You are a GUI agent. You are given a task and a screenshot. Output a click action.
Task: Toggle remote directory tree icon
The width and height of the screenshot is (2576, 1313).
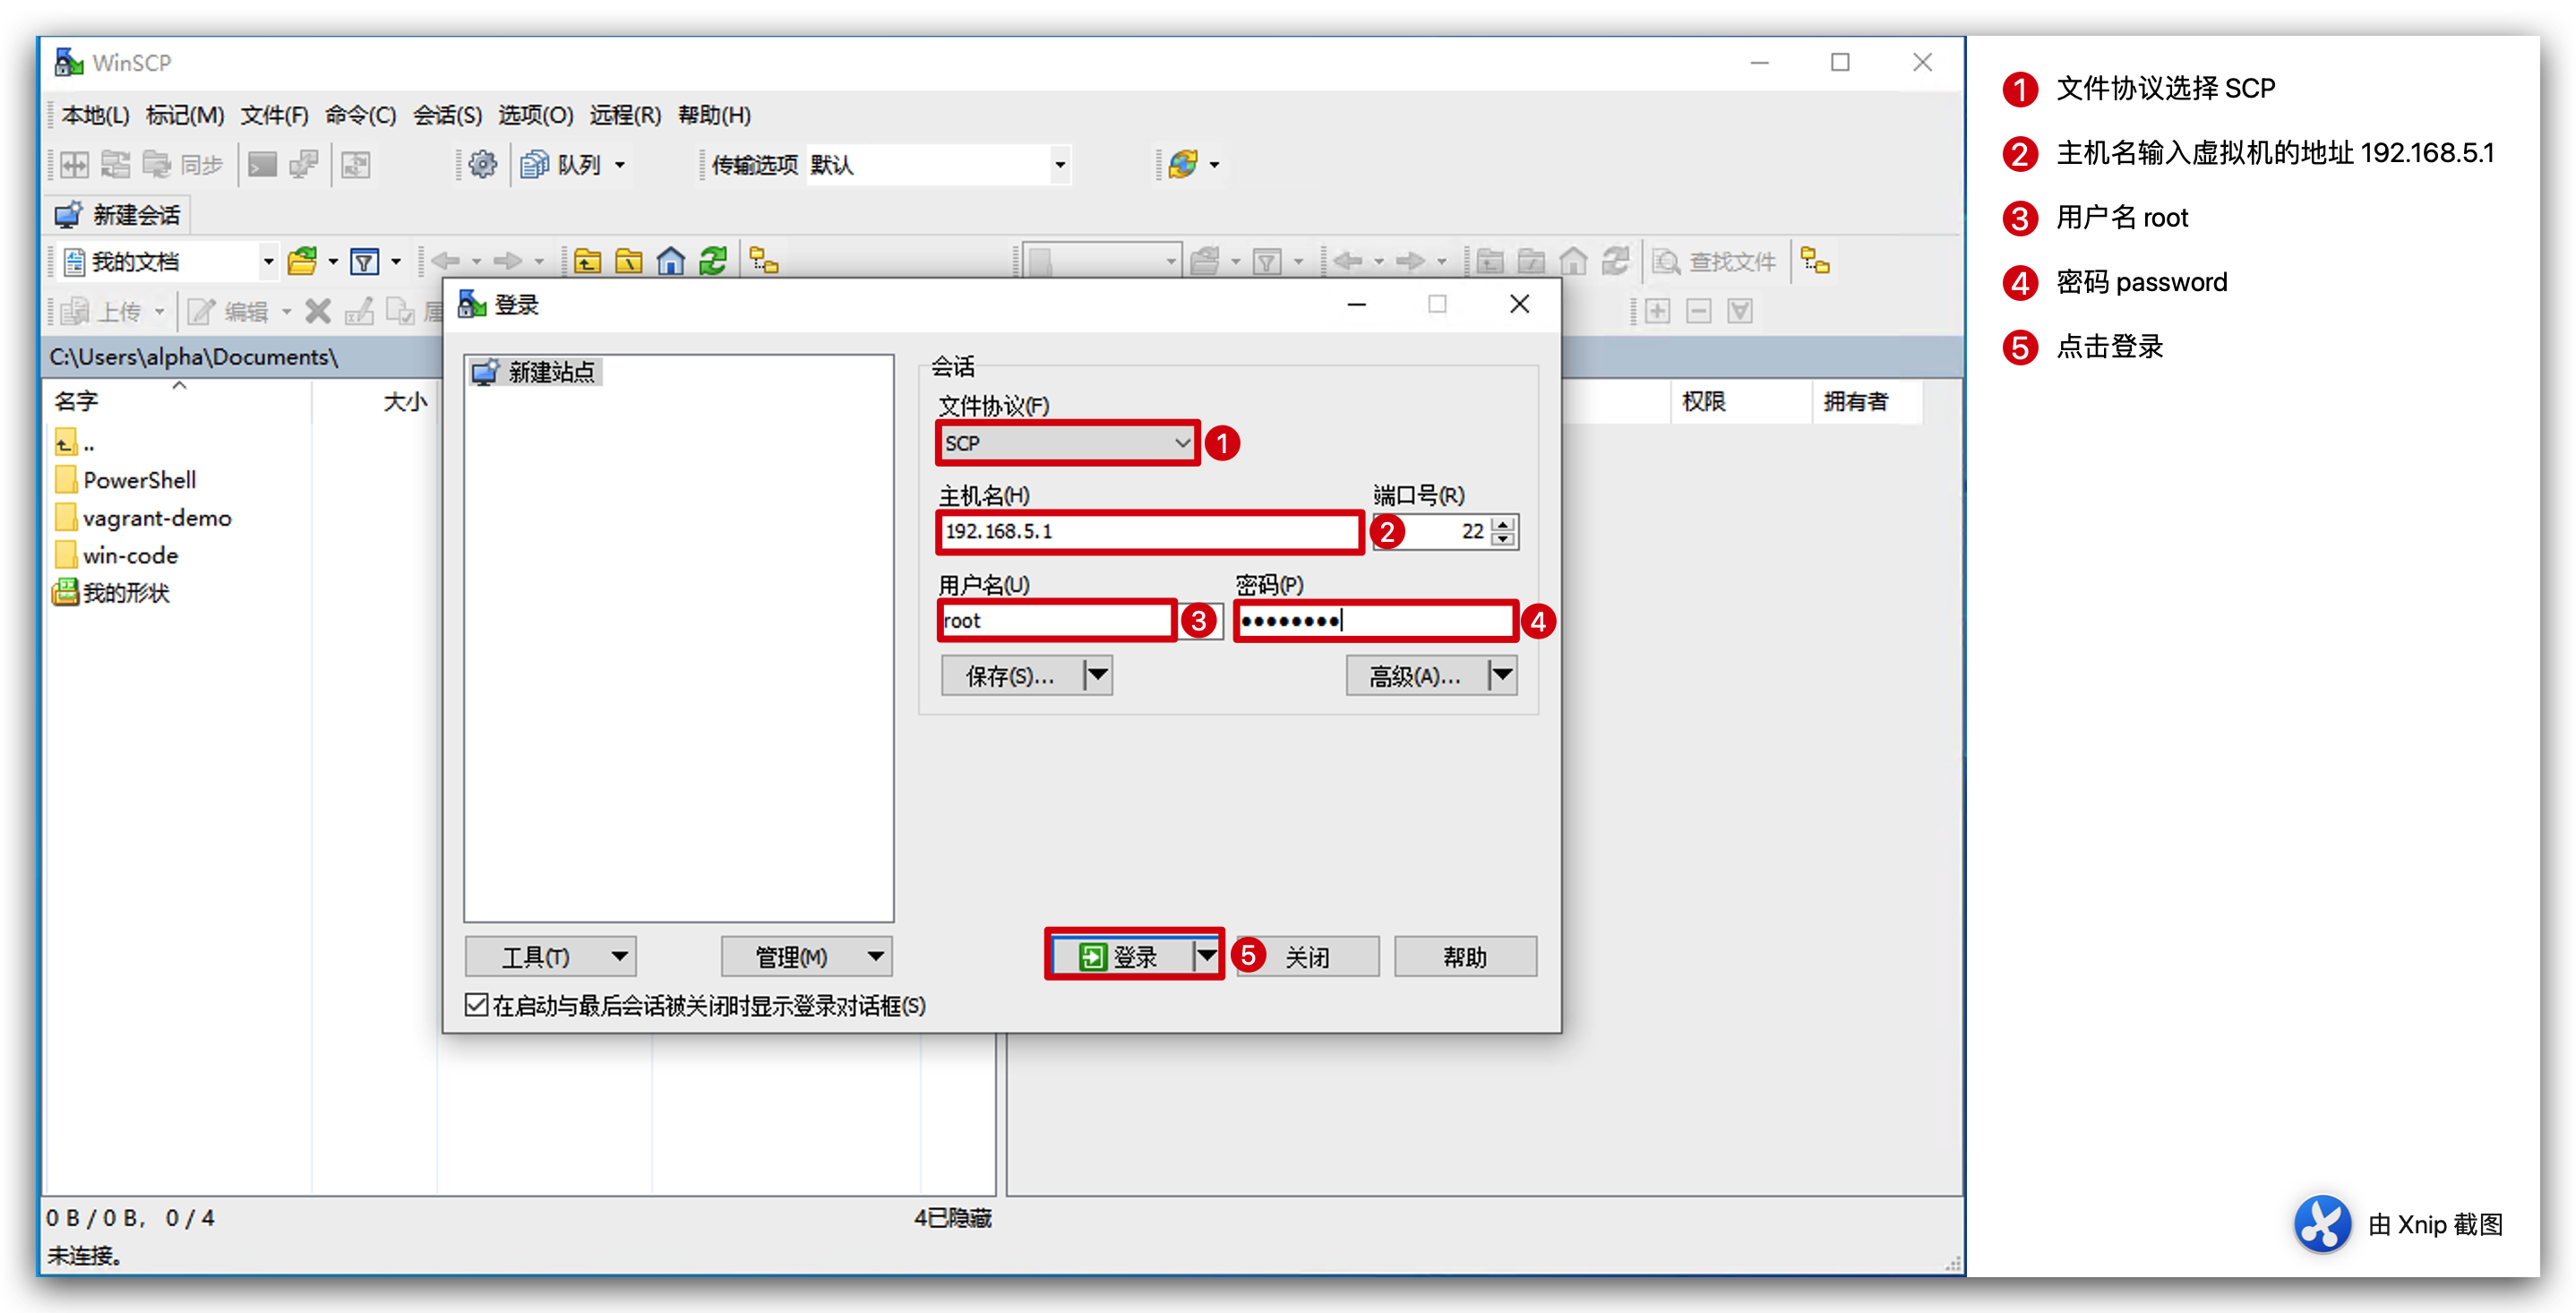pyautogui.click(x=1816, y=262)
